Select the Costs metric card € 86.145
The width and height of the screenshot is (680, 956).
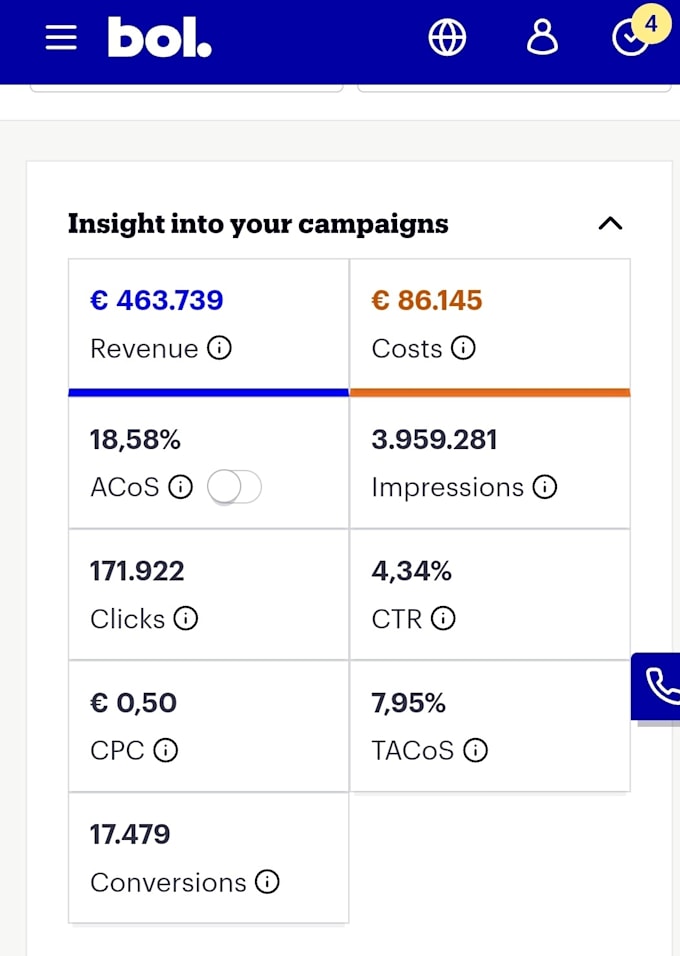coord(490,327)
